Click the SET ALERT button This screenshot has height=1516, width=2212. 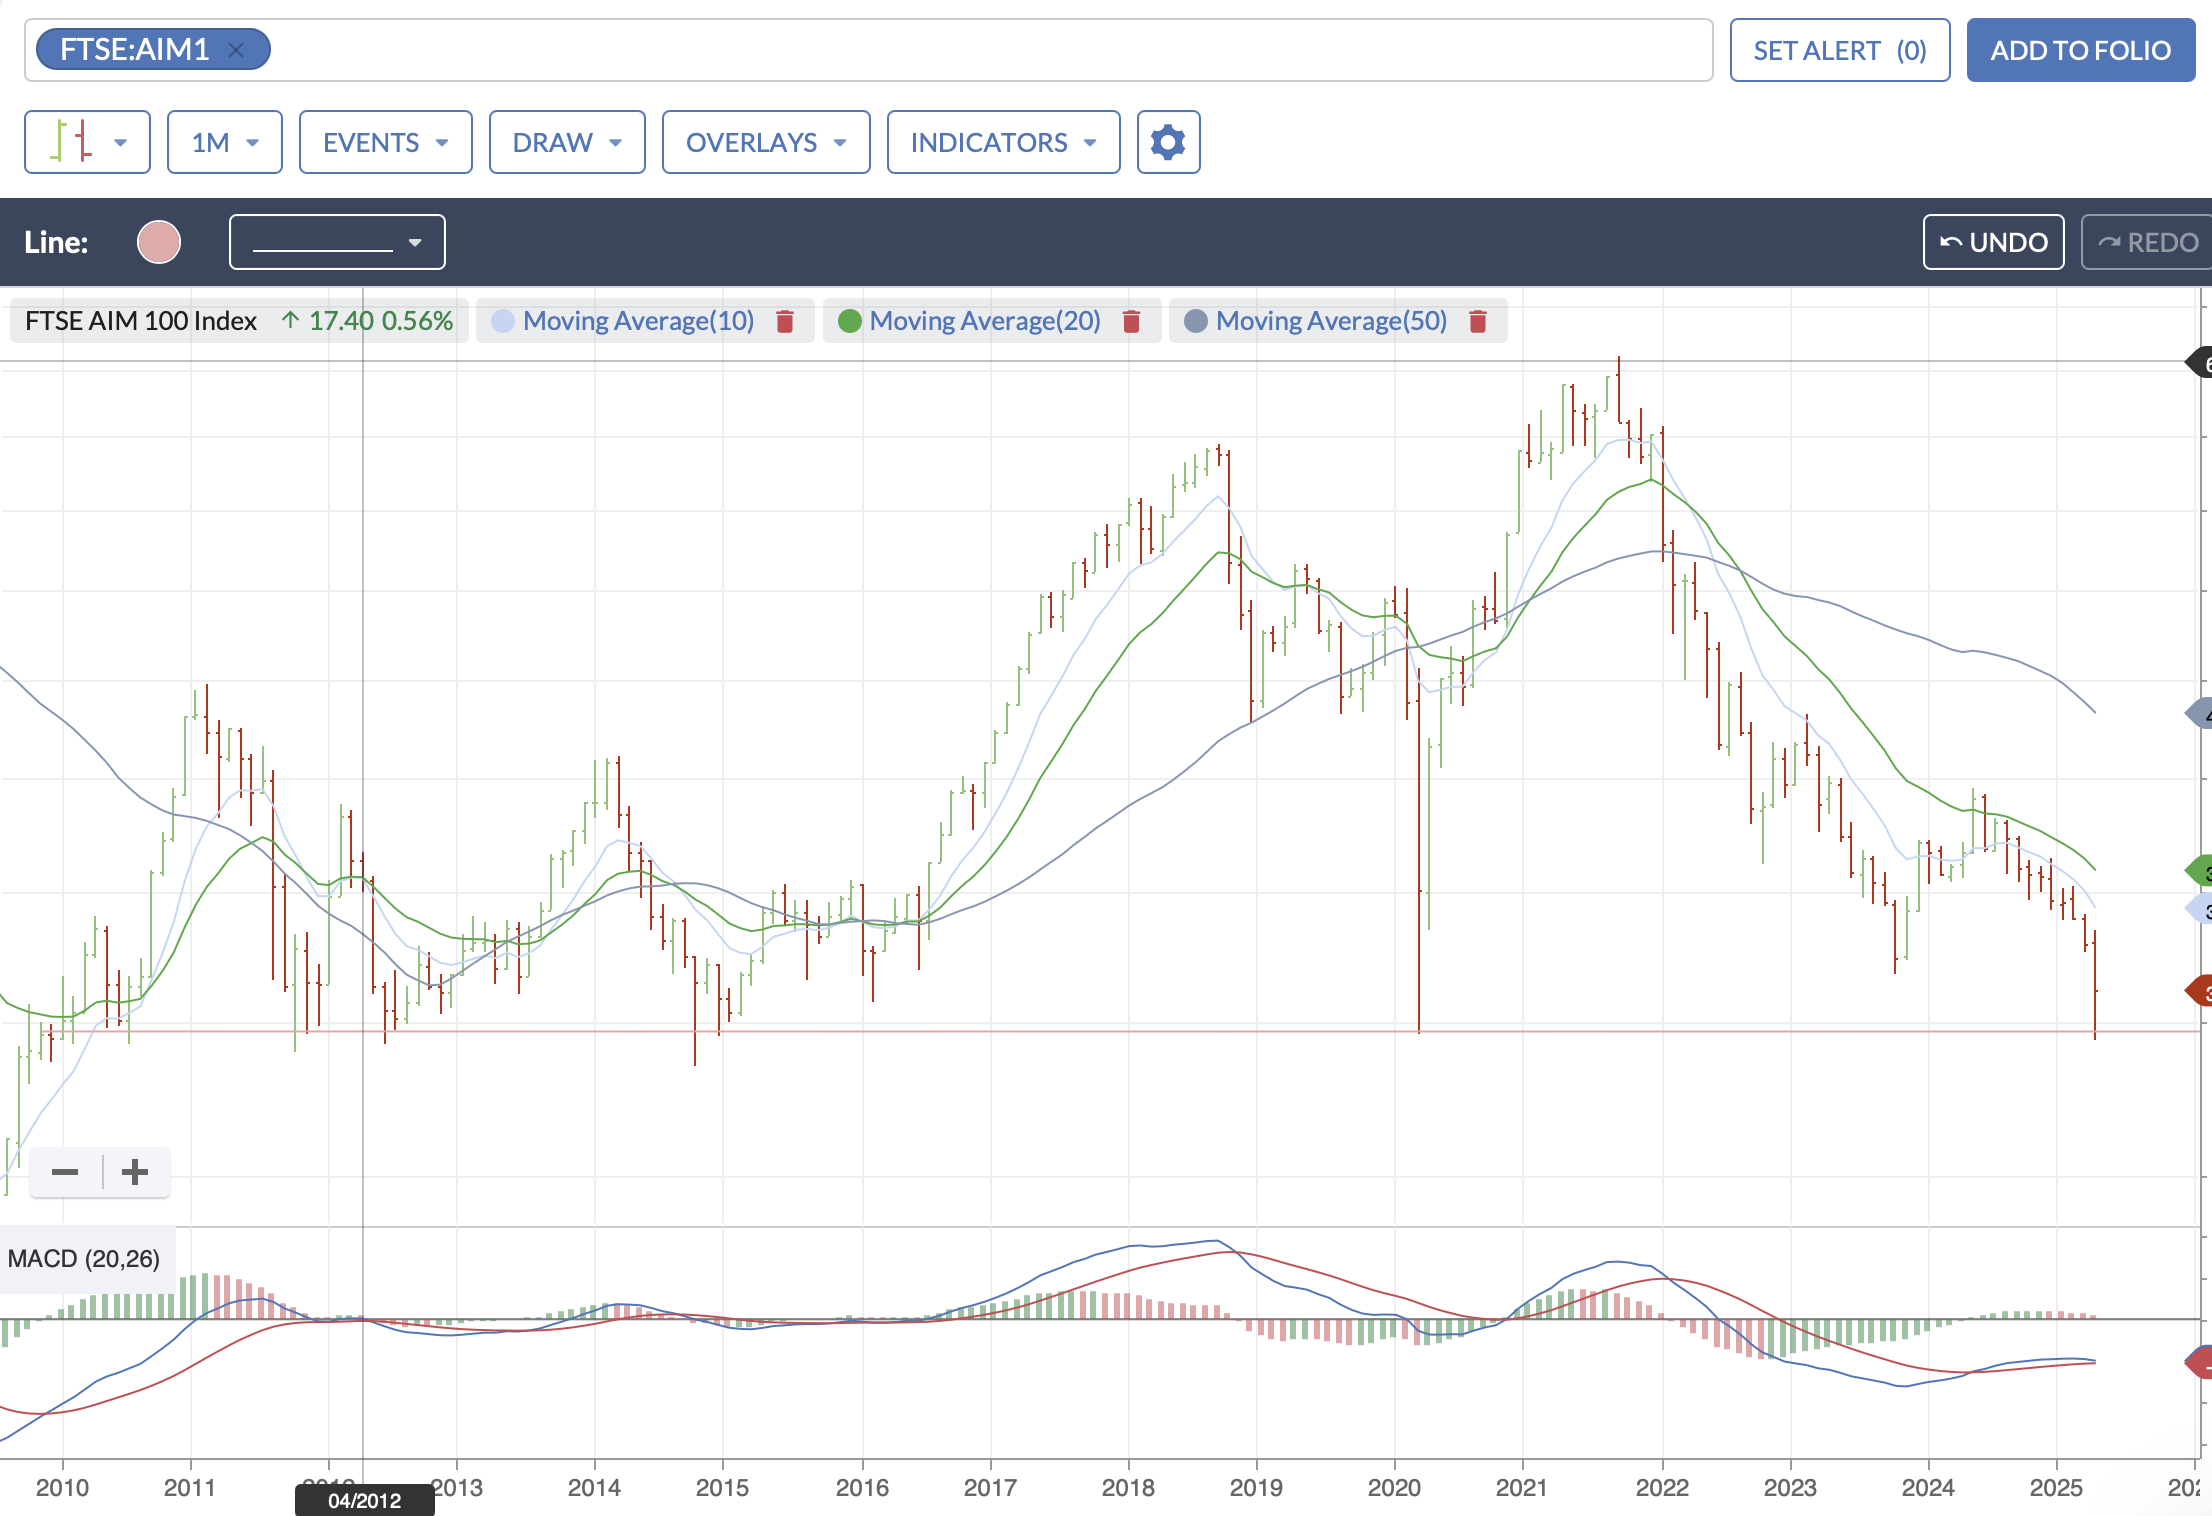pos(1840,50)
